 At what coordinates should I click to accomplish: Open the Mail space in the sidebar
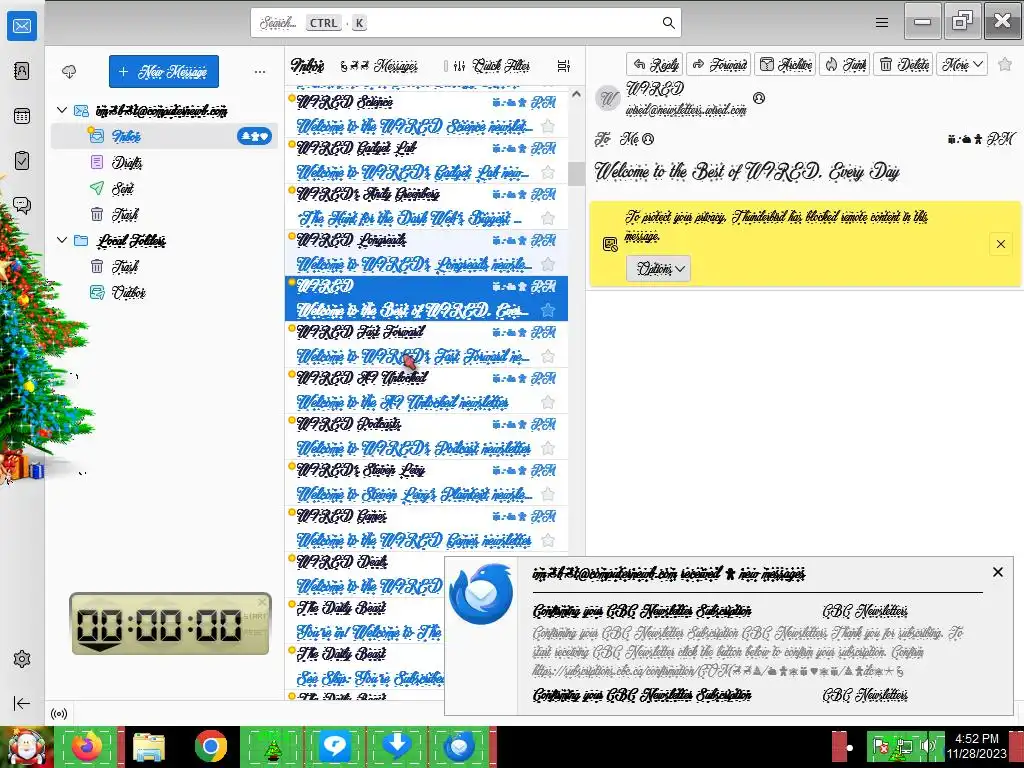22,26
